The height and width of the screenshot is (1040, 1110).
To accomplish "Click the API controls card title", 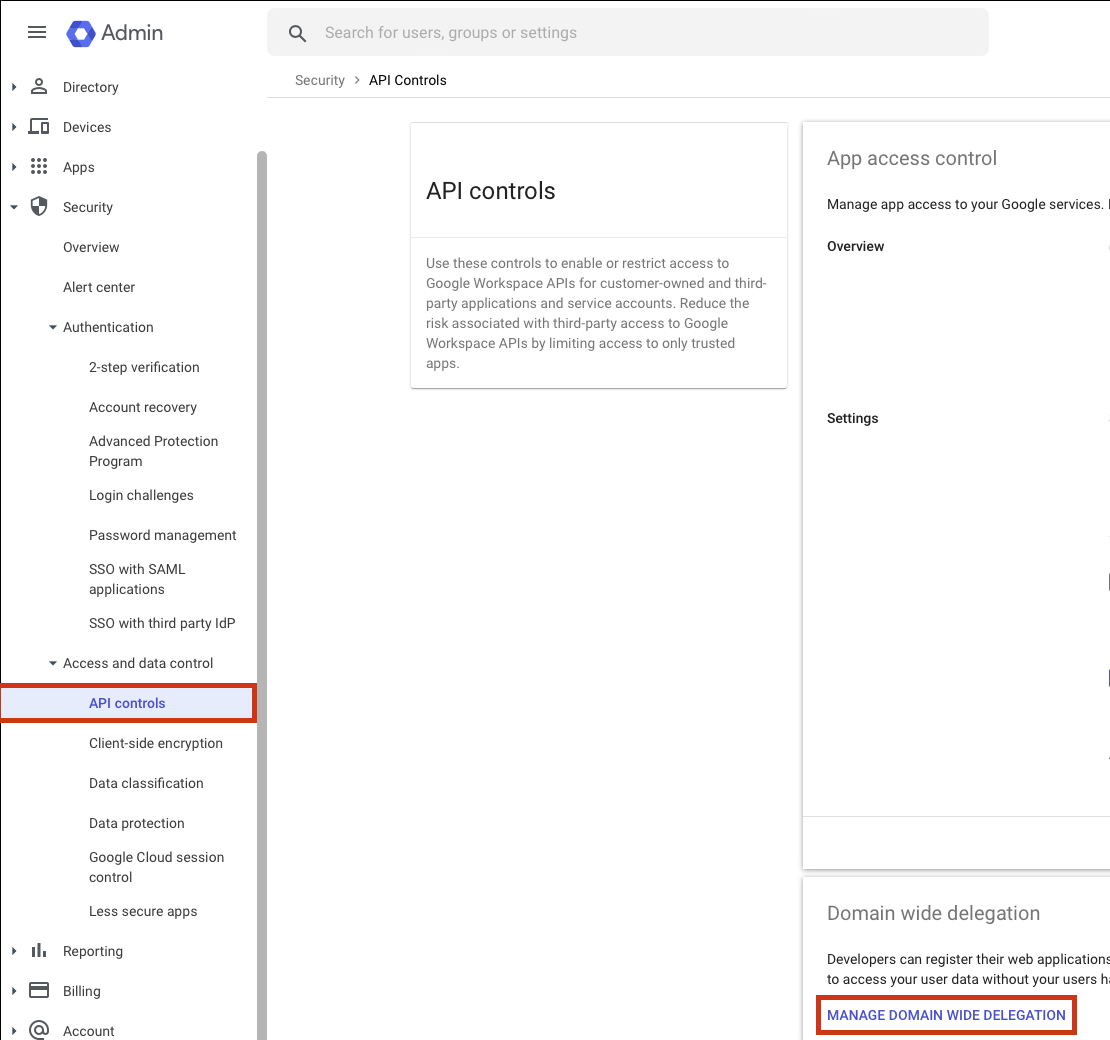I will 491,191.
